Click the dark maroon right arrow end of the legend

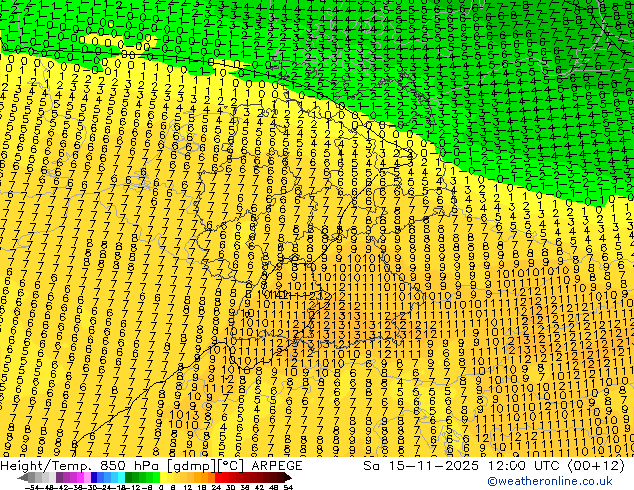287,477
